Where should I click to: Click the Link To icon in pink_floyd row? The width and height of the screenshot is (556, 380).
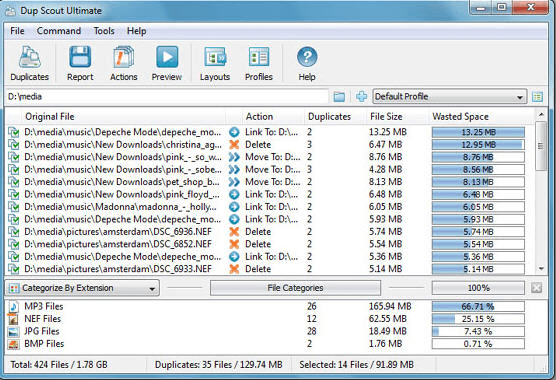(x=234, y=194)
